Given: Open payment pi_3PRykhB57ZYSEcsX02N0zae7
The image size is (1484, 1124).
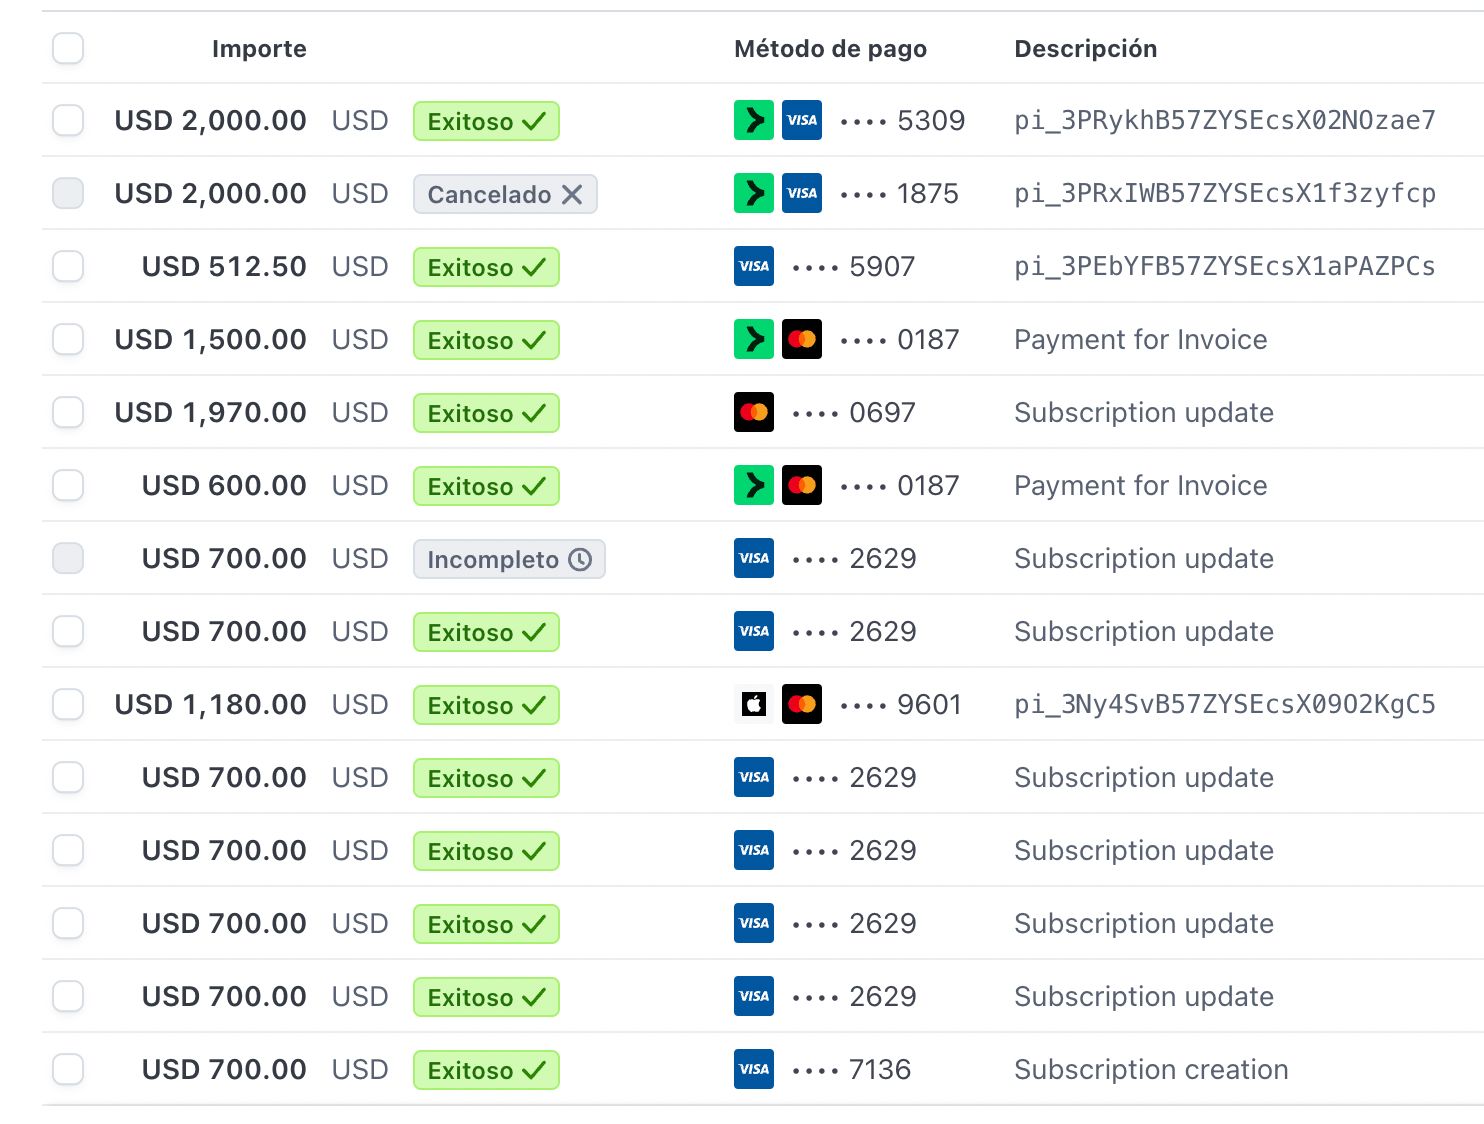Looking at the screenshot, I should pyautogui.click(x=1224, y=120).
